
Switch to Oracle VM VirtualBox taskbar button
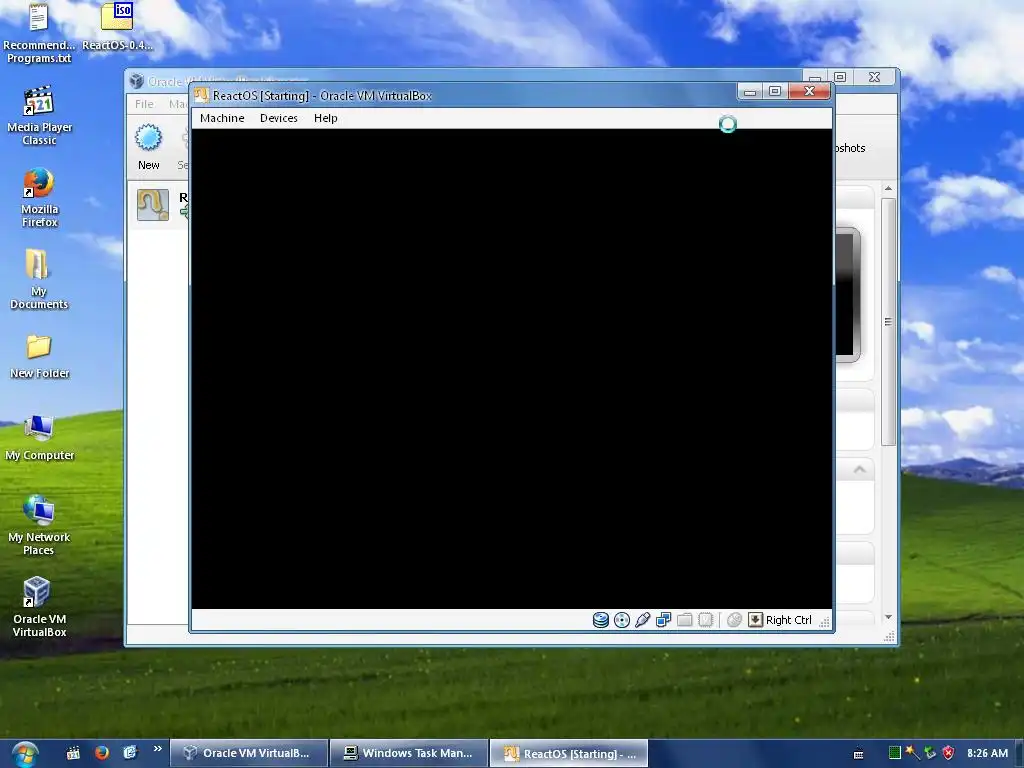[x=249, y=753]
